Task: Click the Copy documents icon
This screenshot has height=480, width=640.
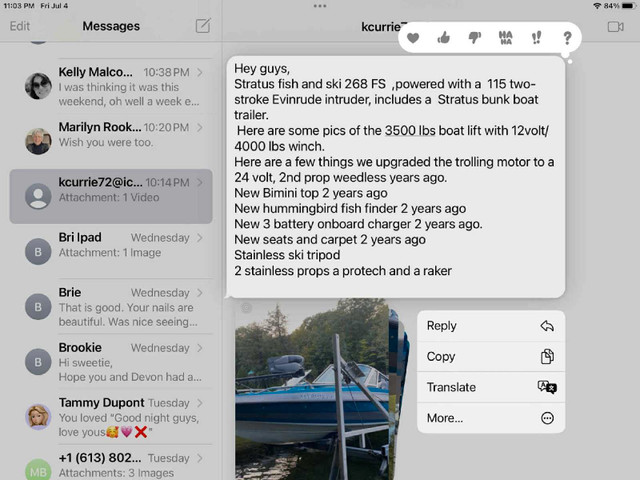Action: 547,356
